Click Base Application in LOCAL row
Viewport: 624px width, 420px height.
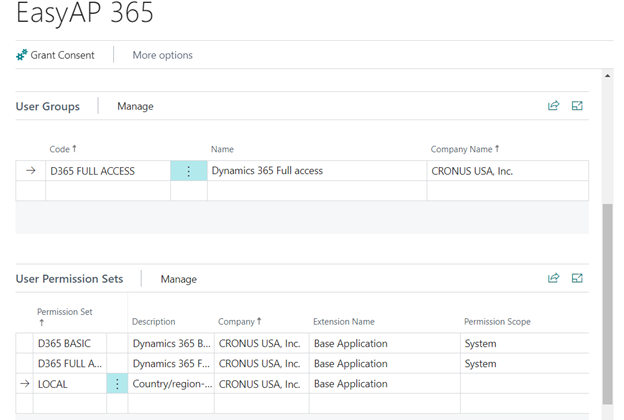[385, 384]
